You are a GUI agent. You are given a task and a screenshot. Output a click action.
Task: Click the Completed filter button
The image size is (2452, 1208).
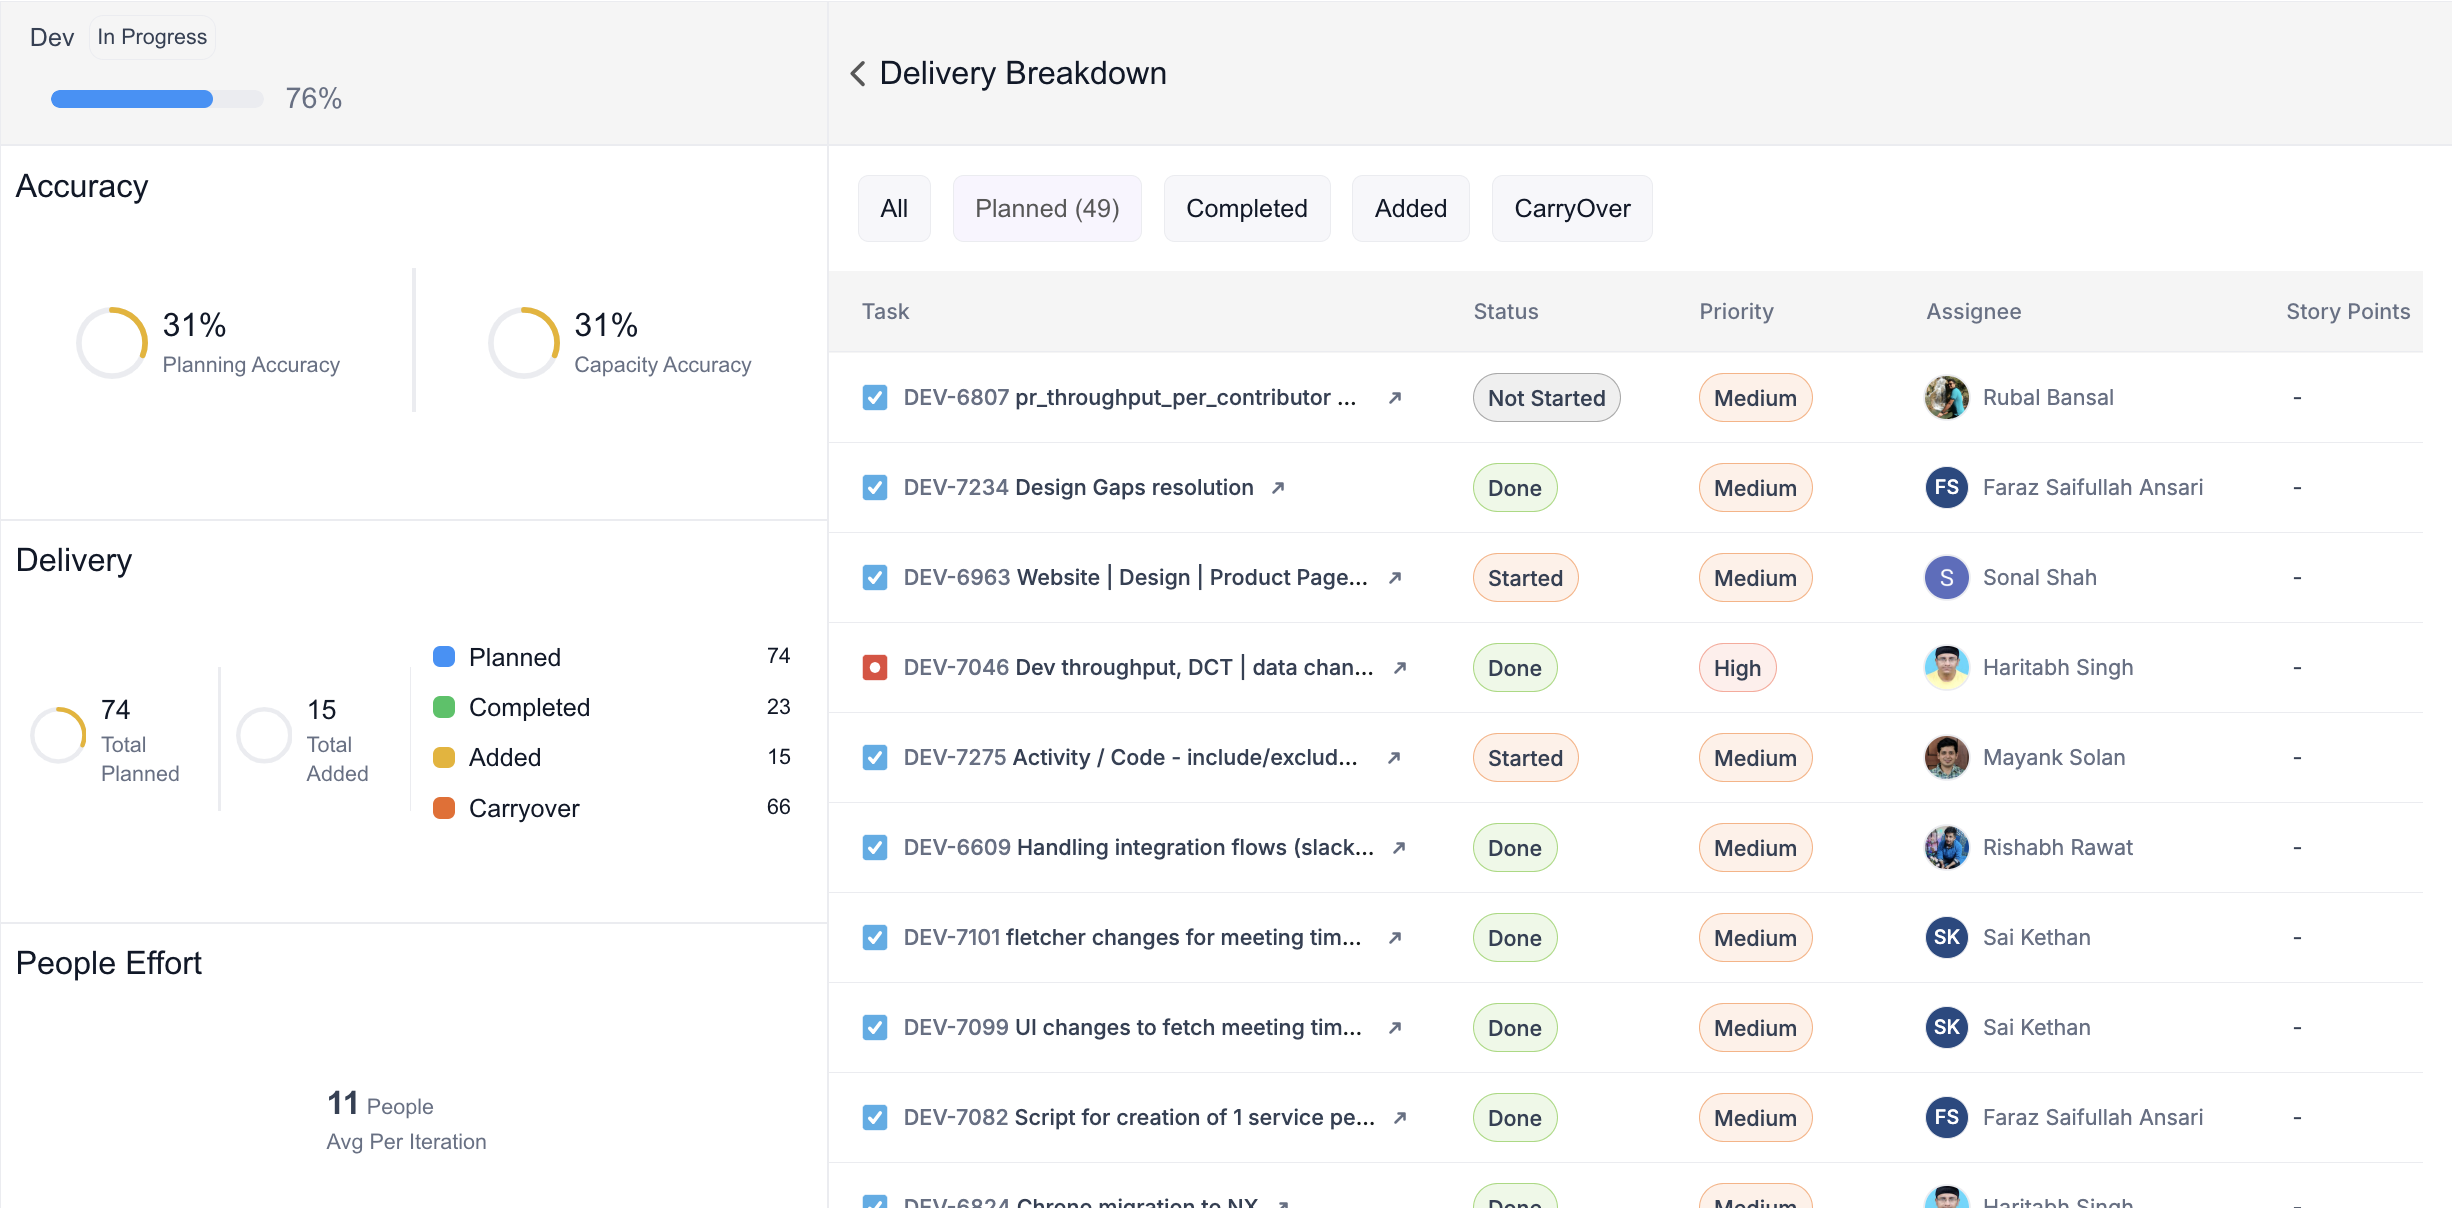1246,207
